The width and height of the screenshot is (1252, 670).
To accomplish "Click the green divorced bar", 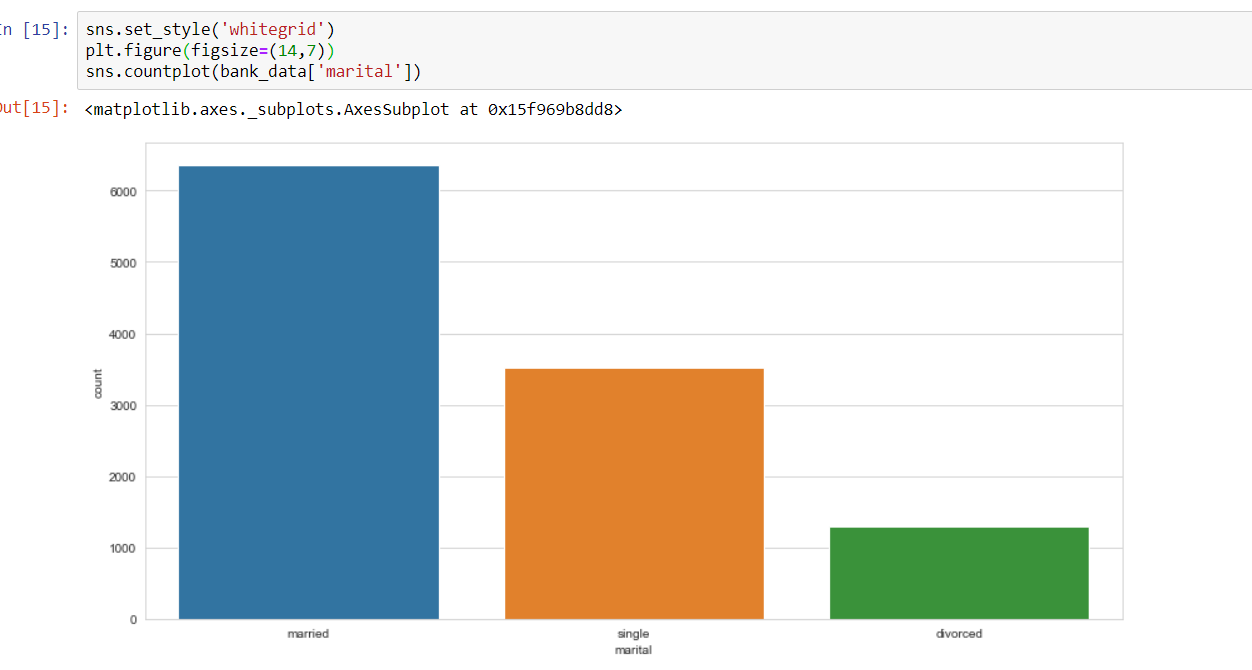I will 958,570.
